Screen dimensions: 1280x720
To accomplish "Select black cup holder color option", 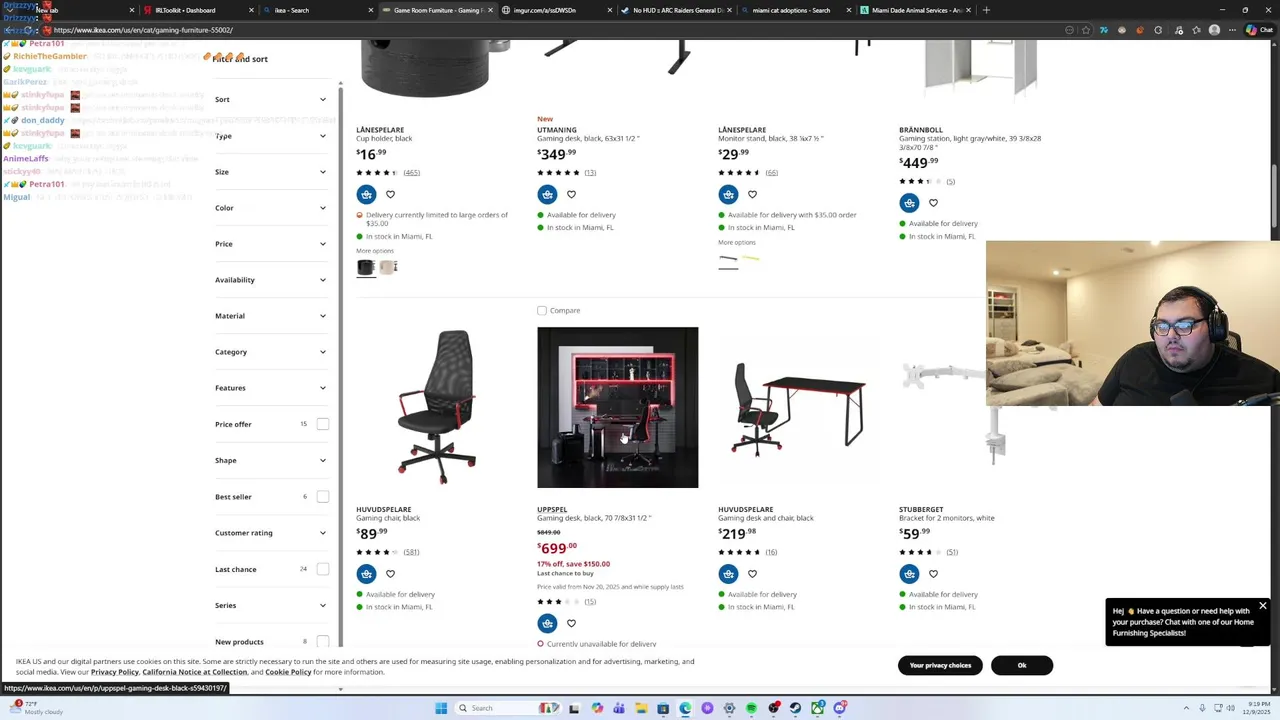I will point(366,267).
